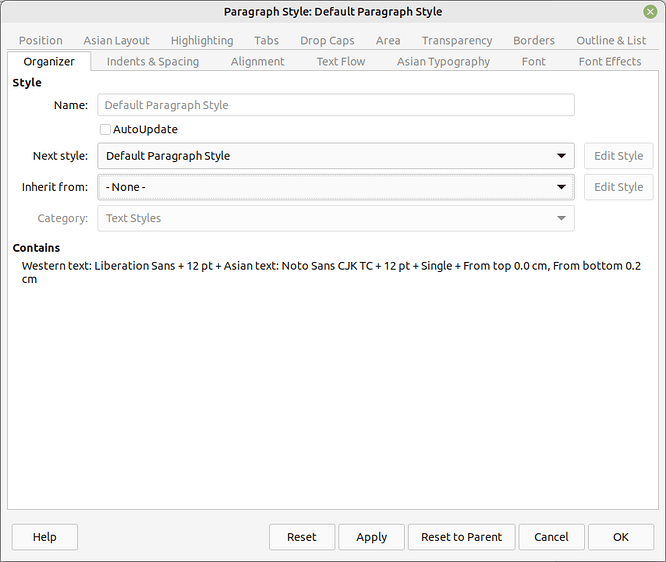
Task: Apply the style changes
Action: click(371, 537)
